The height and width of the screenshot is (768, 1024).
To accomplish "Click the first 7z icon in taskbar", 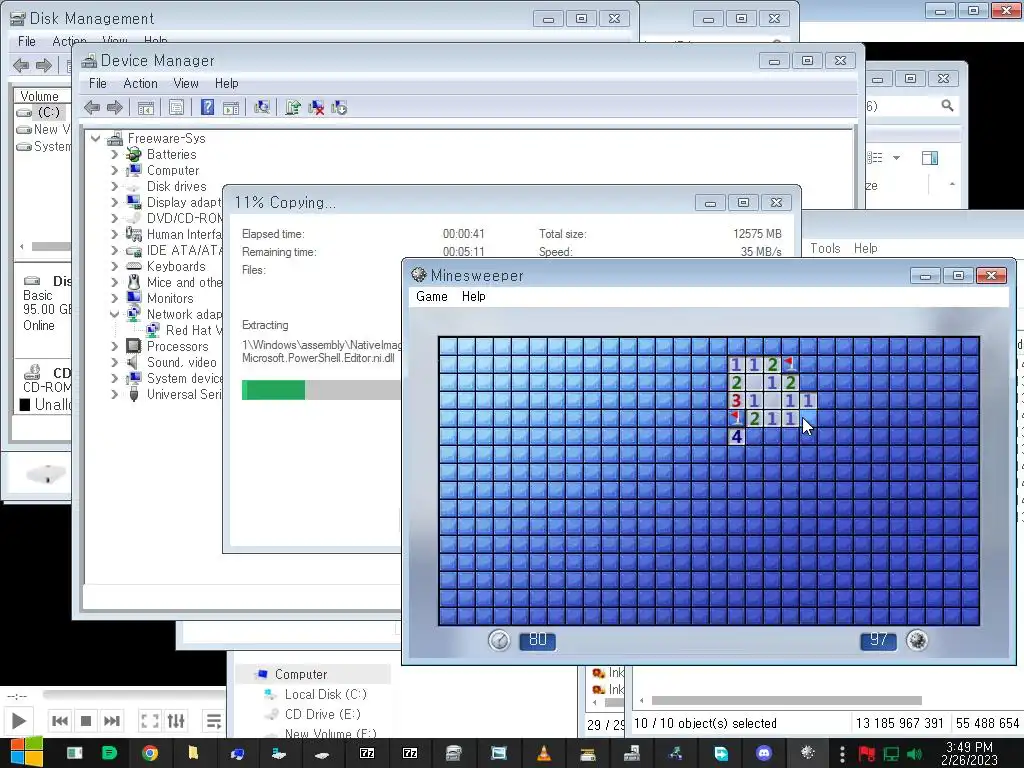I will tap(367, 754).
